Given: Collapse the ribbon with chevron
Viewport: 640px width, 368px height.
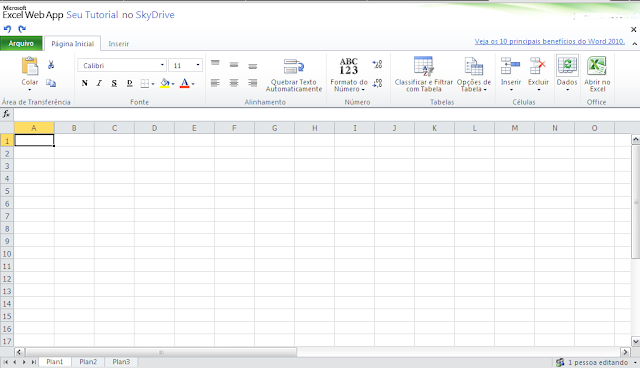Looking at the screenshot, I should [635, 43].
